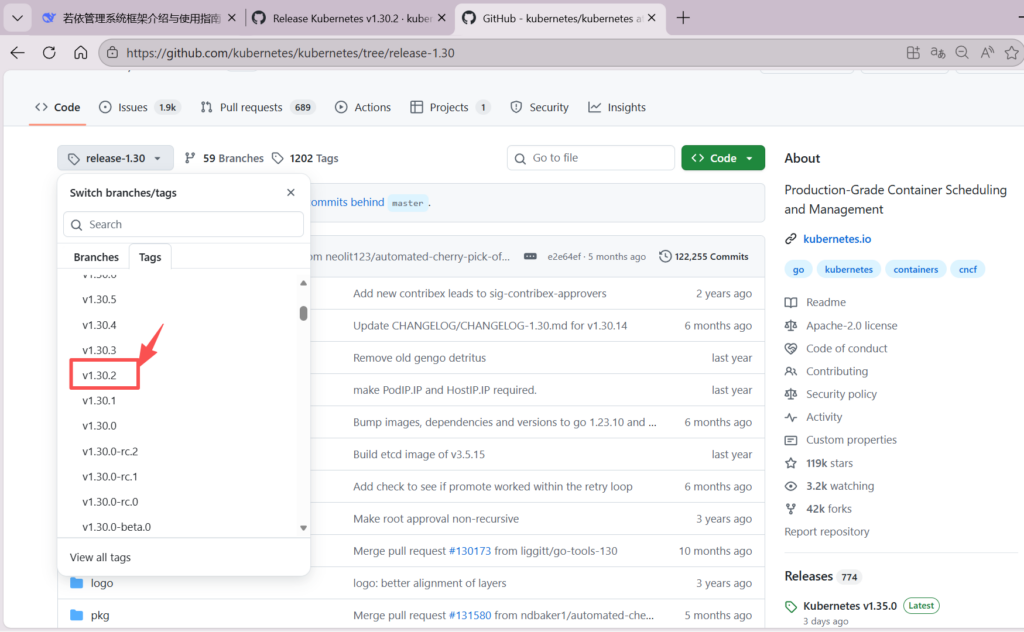Go back using the browser back arrow
The image size is (1024, 632).
coord(17,53)
